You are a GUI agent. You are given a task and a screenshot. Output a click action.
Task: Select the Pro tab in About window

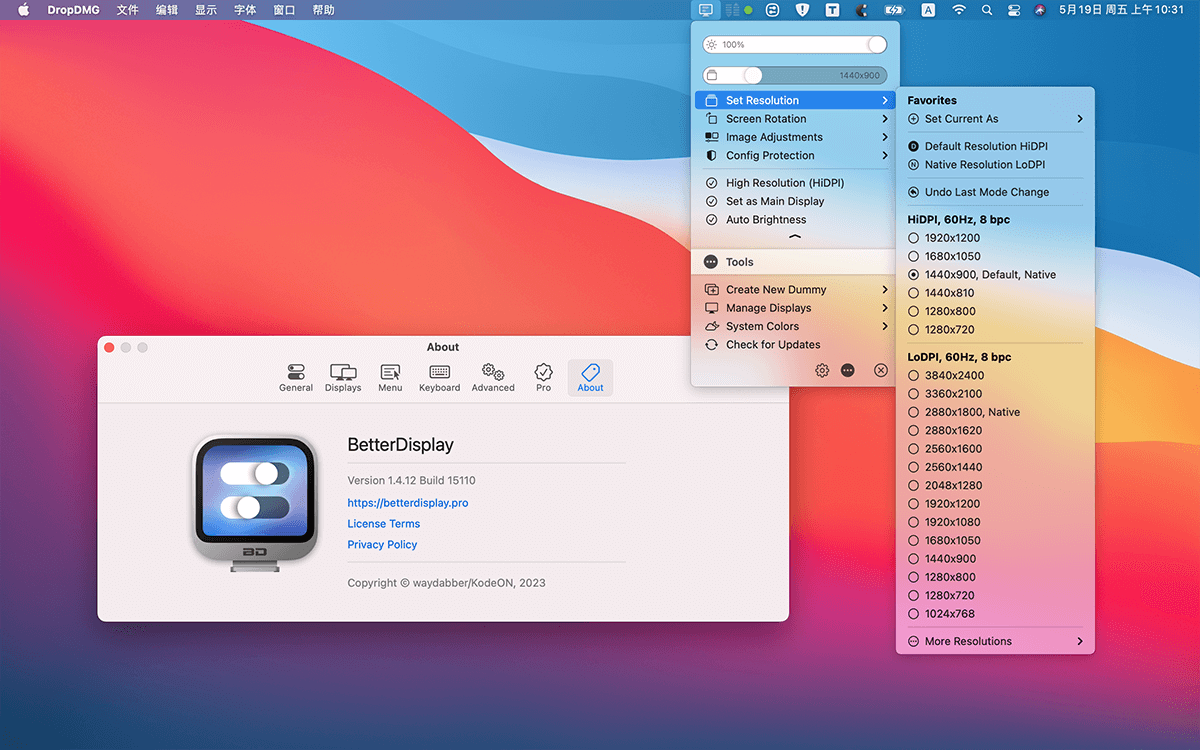pyautogui.click(x=543, y=377)
